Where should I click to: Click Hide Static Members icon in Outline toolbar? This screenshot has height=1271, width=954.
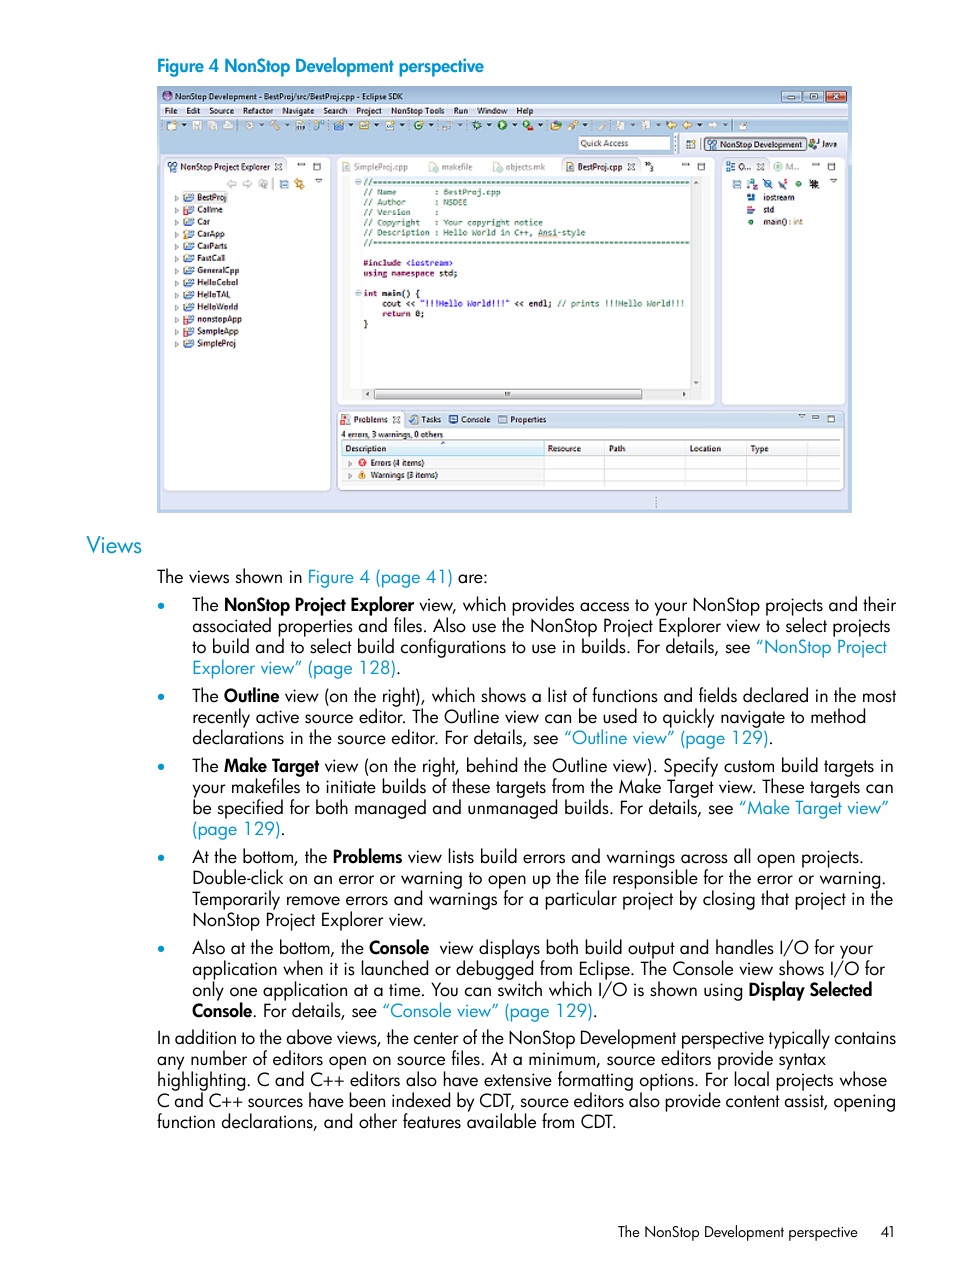782,184
